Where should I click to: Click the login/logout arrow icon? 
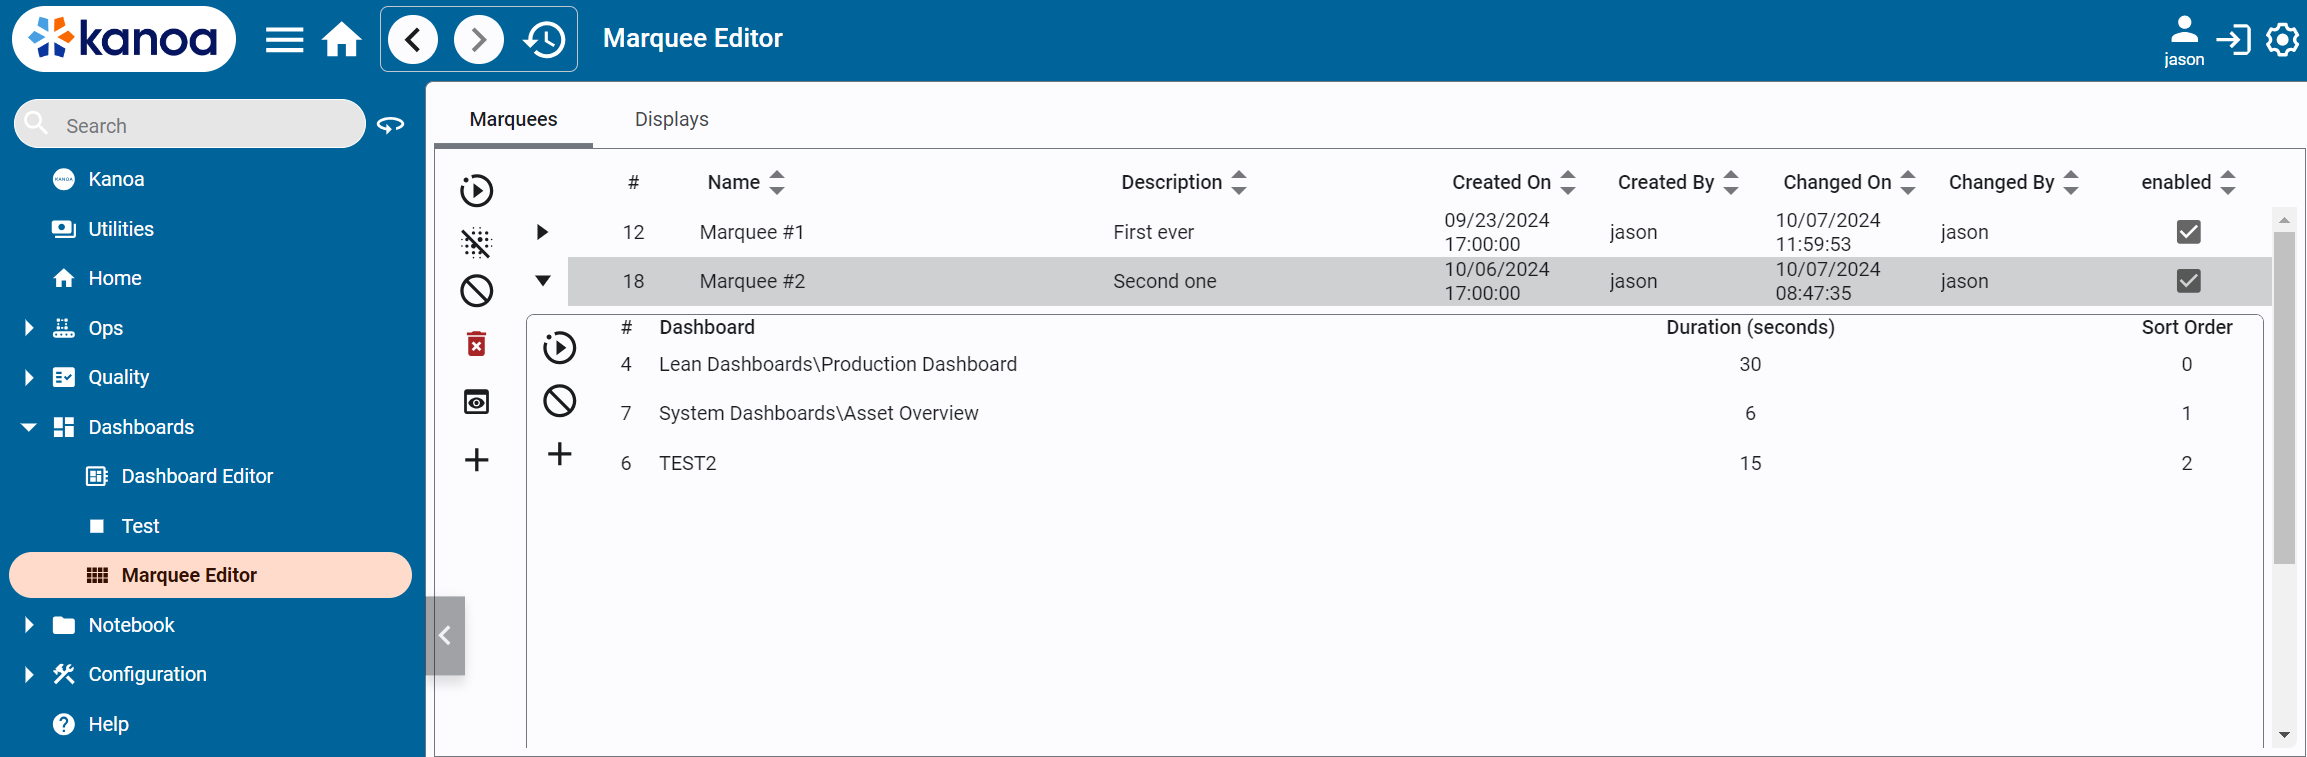tap(2233, 40)
